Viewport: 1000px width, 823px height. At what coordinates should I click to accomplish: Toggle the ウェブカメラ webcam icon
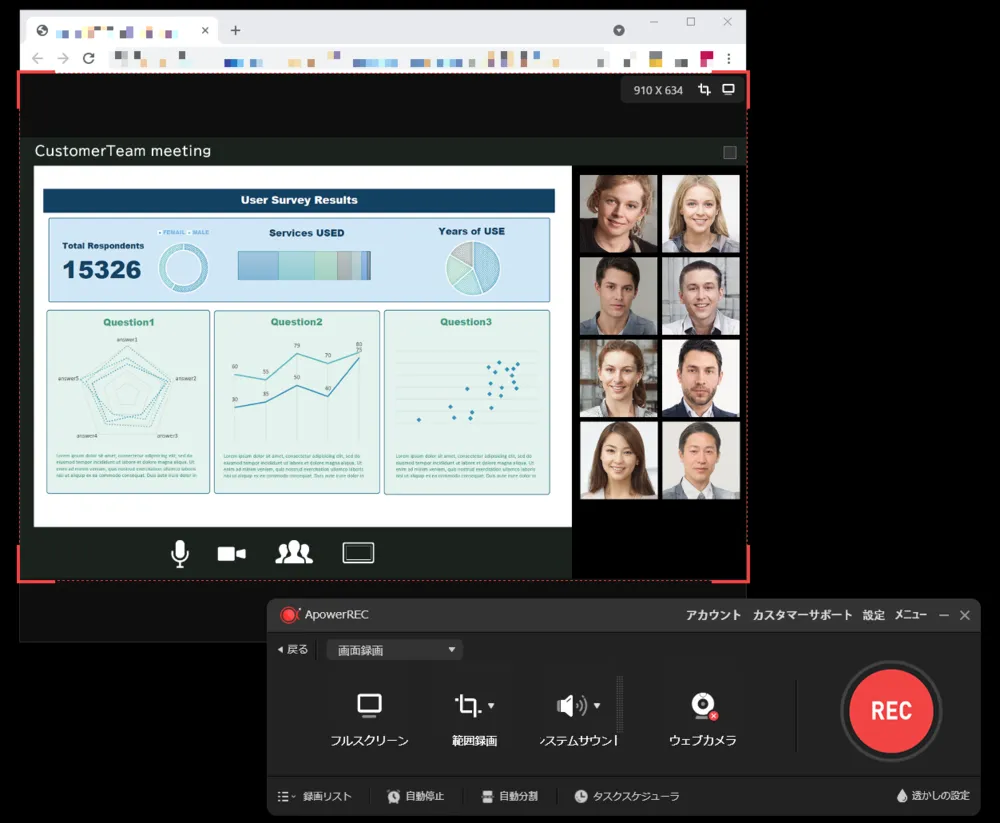(703, 706)
